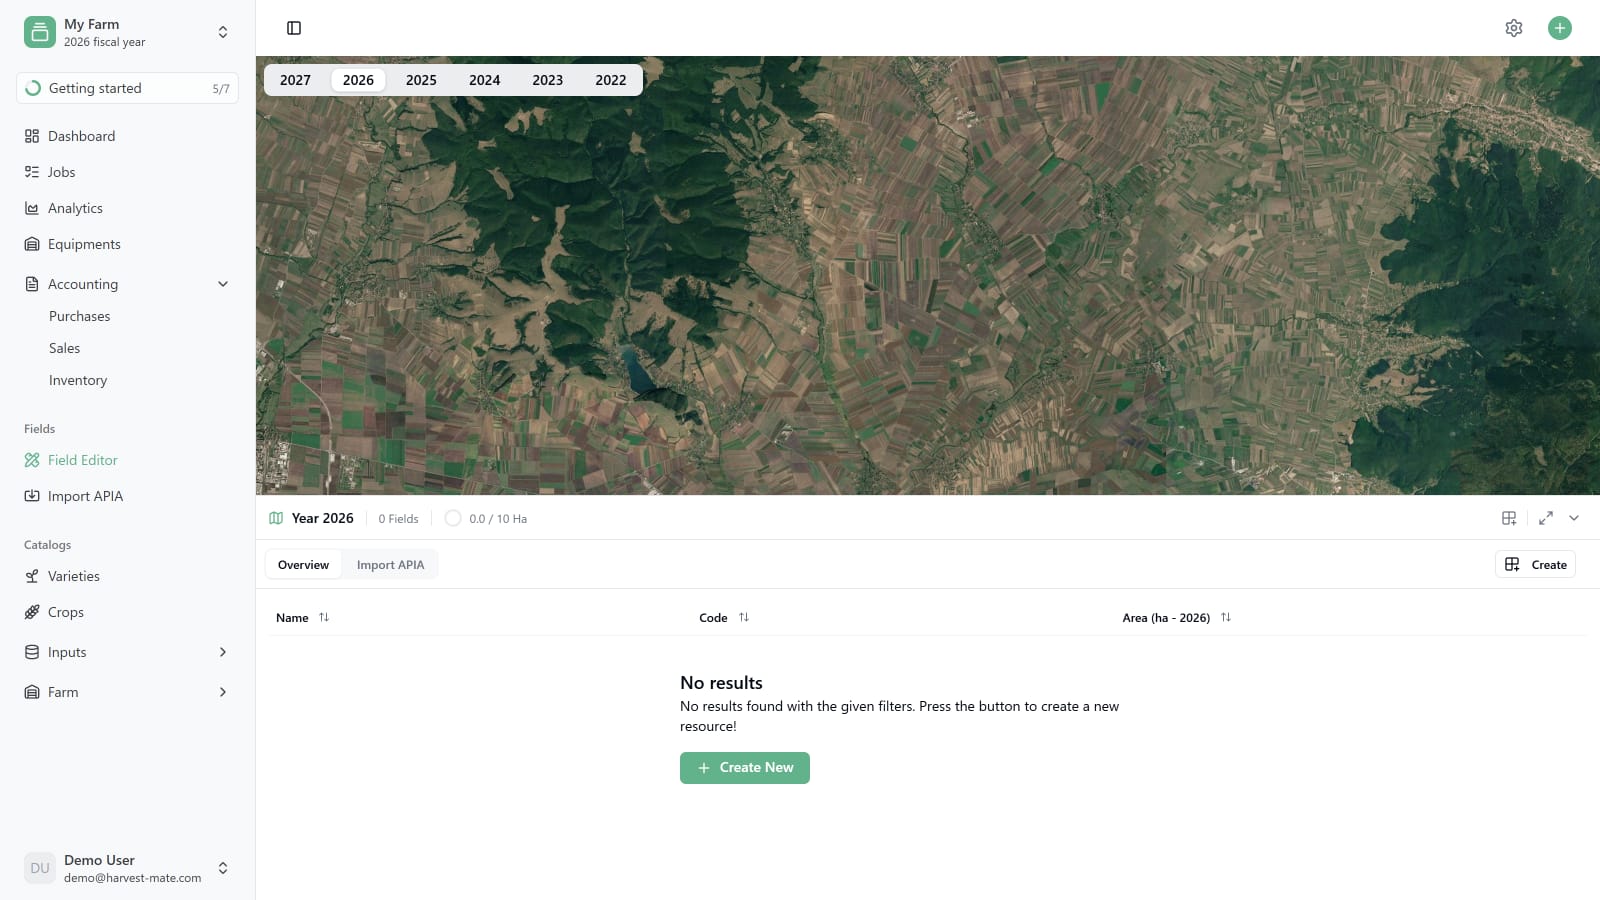Expand the Farm submenu
Screen dimensions: 1600x900
tap(127, 692)
